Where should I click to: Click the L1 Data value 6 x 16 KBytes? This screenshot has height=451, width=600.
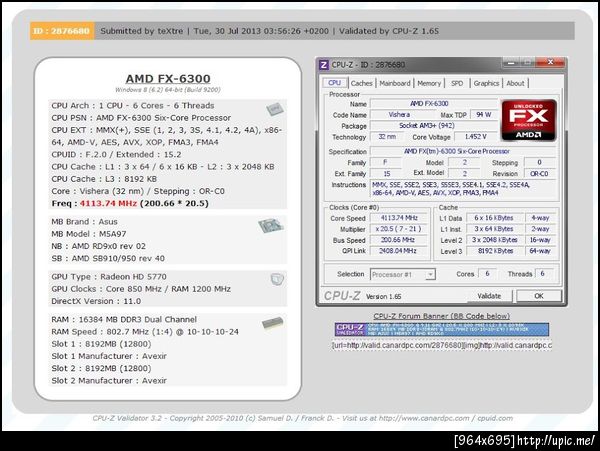point(494,218)
